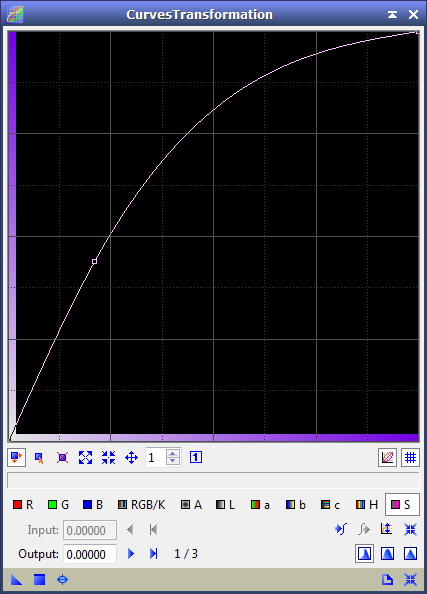Select the S saturation curve
Viewport: 427px width, 594px height.
(402, 505)
